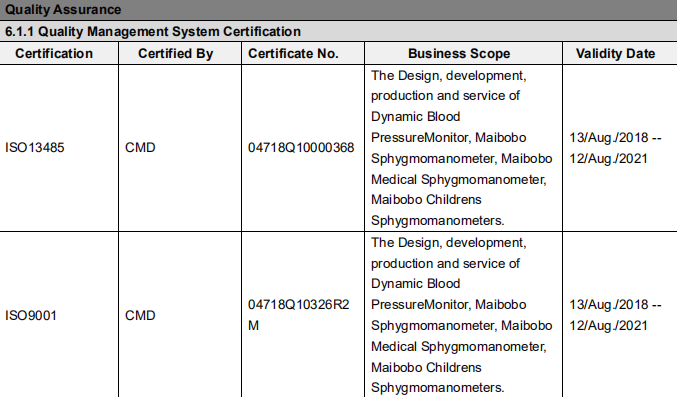Select the 6.1.1 Quality Management System Certification heading

coord(153,32)
